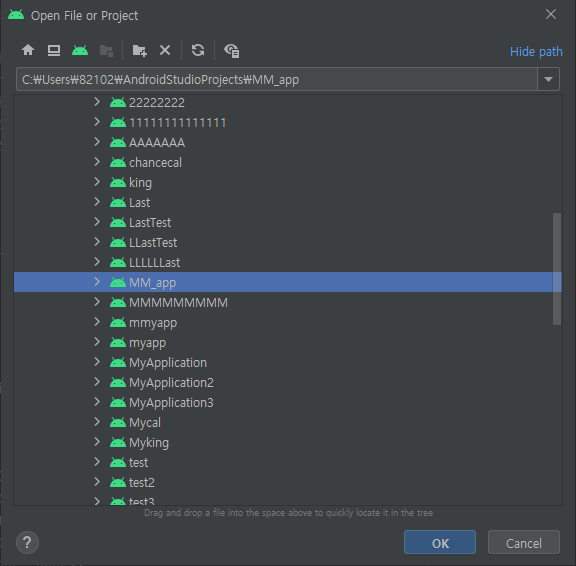Expand the Last project folder
This screenshot has height=566, width=576.
97,202
